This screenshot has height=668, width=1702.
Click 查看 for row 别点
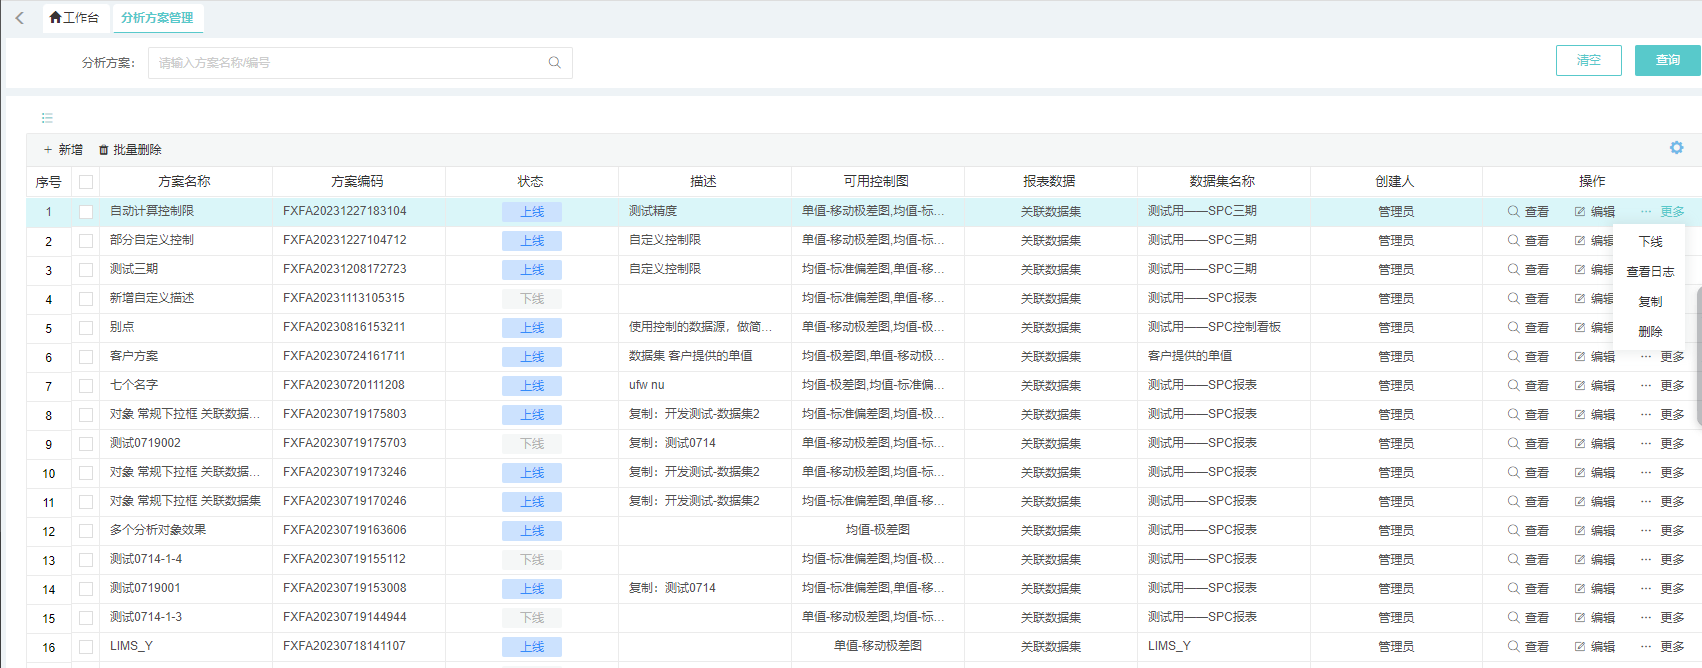(1528, 328)
